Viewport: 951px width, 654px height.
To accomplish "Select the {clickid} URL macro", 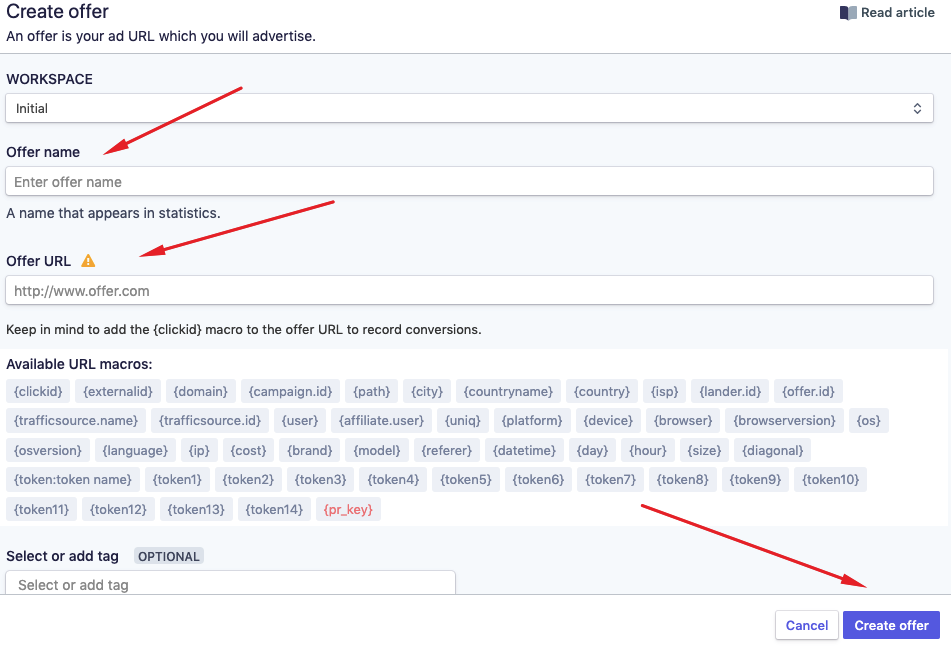I will (x=37, y=390).
